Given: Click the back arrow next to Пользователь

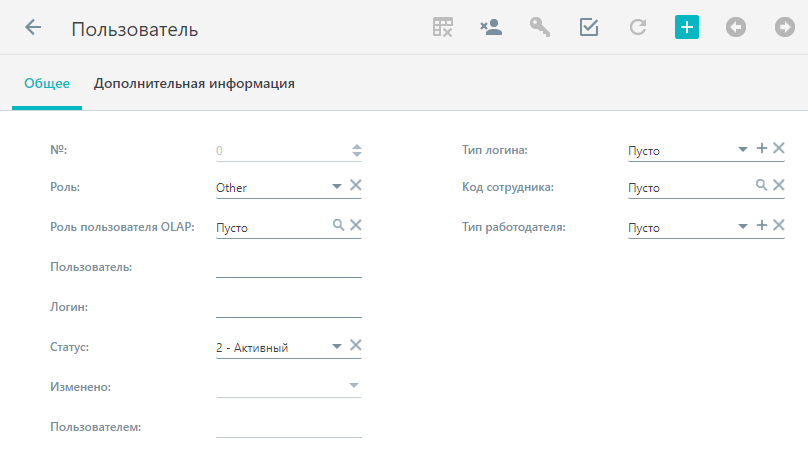Looking at the screenshot, I should pyautogui.click(x=33, y=27).
